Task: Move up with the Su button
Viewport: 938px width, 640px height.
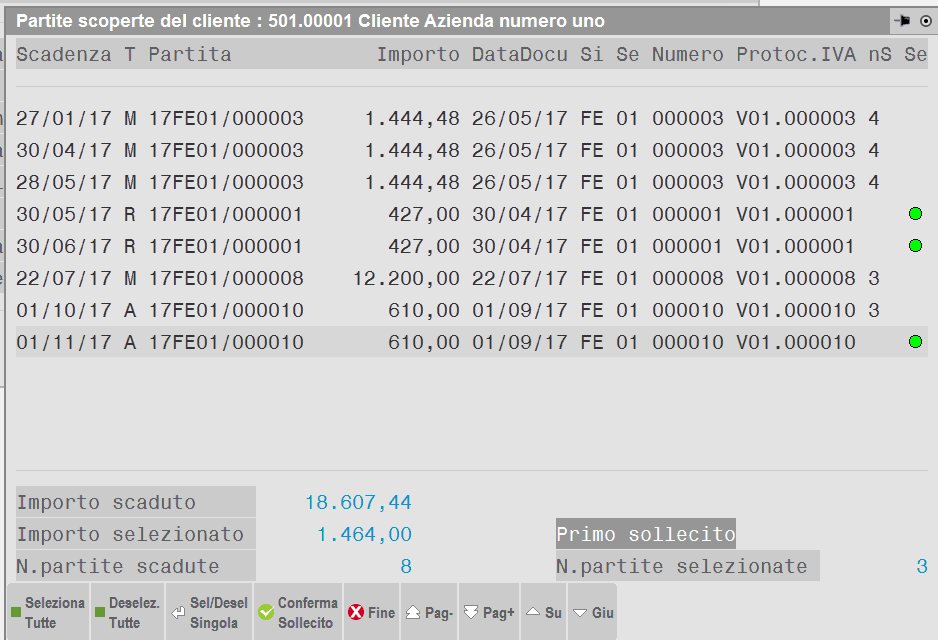Action: [543, 613]
